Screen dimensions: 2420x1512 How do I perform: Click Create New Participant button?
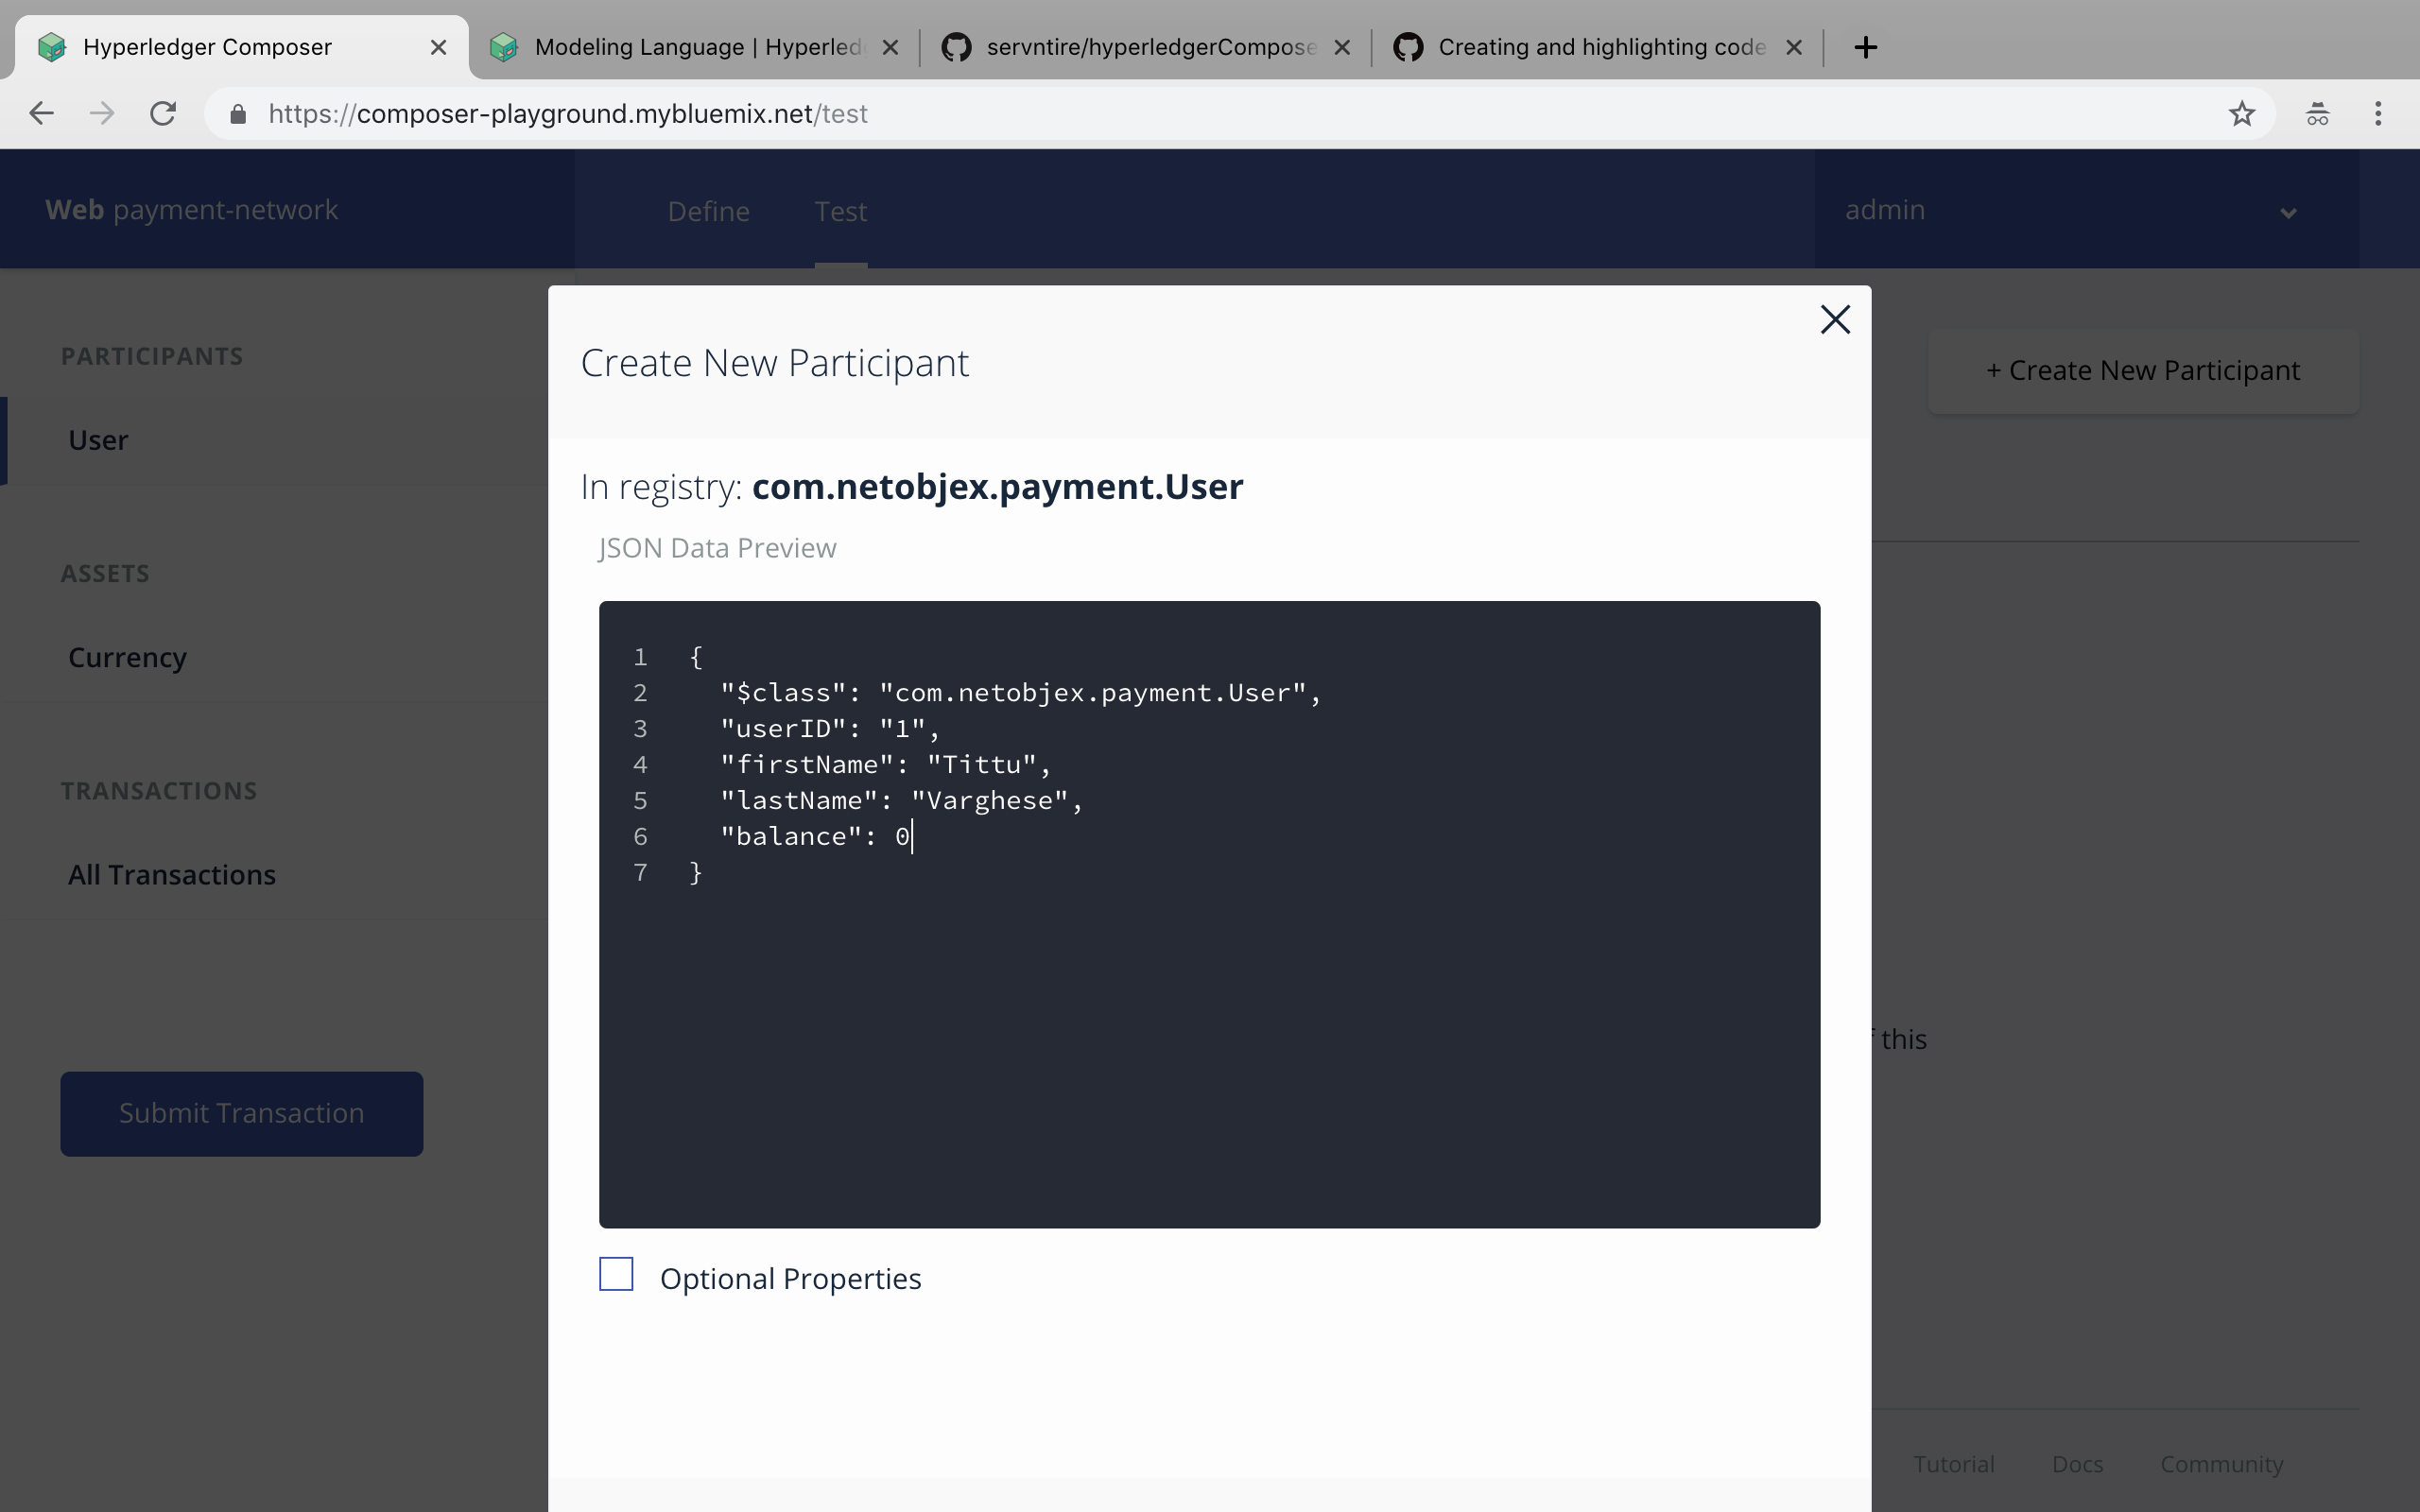[2141, 368]
